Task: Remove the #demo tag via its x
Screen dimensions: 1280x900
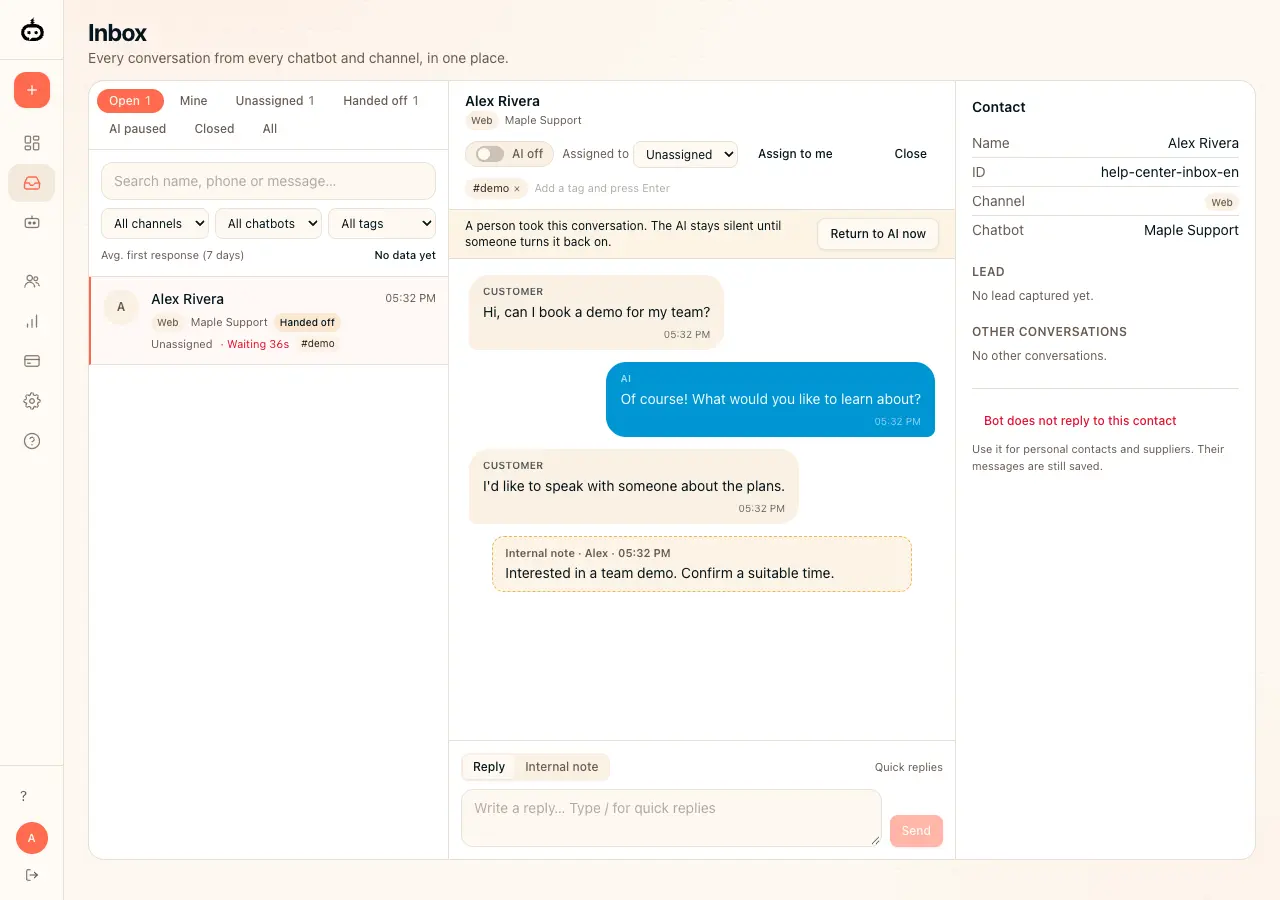Action: pos(517,189)
